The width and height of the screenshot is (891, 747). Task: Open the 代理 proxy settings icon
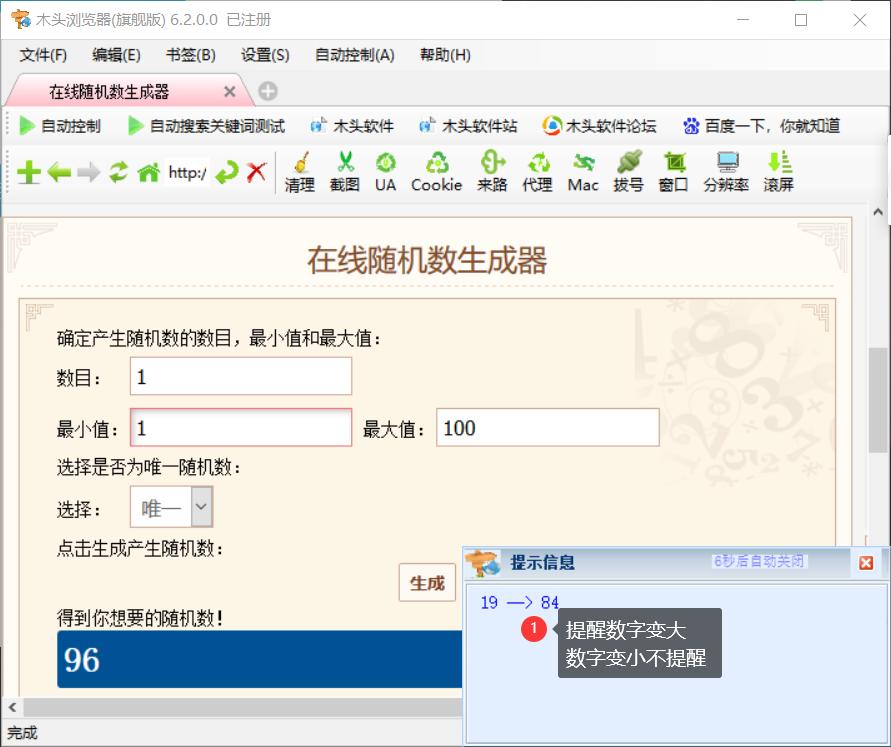(x=537, y=170)
